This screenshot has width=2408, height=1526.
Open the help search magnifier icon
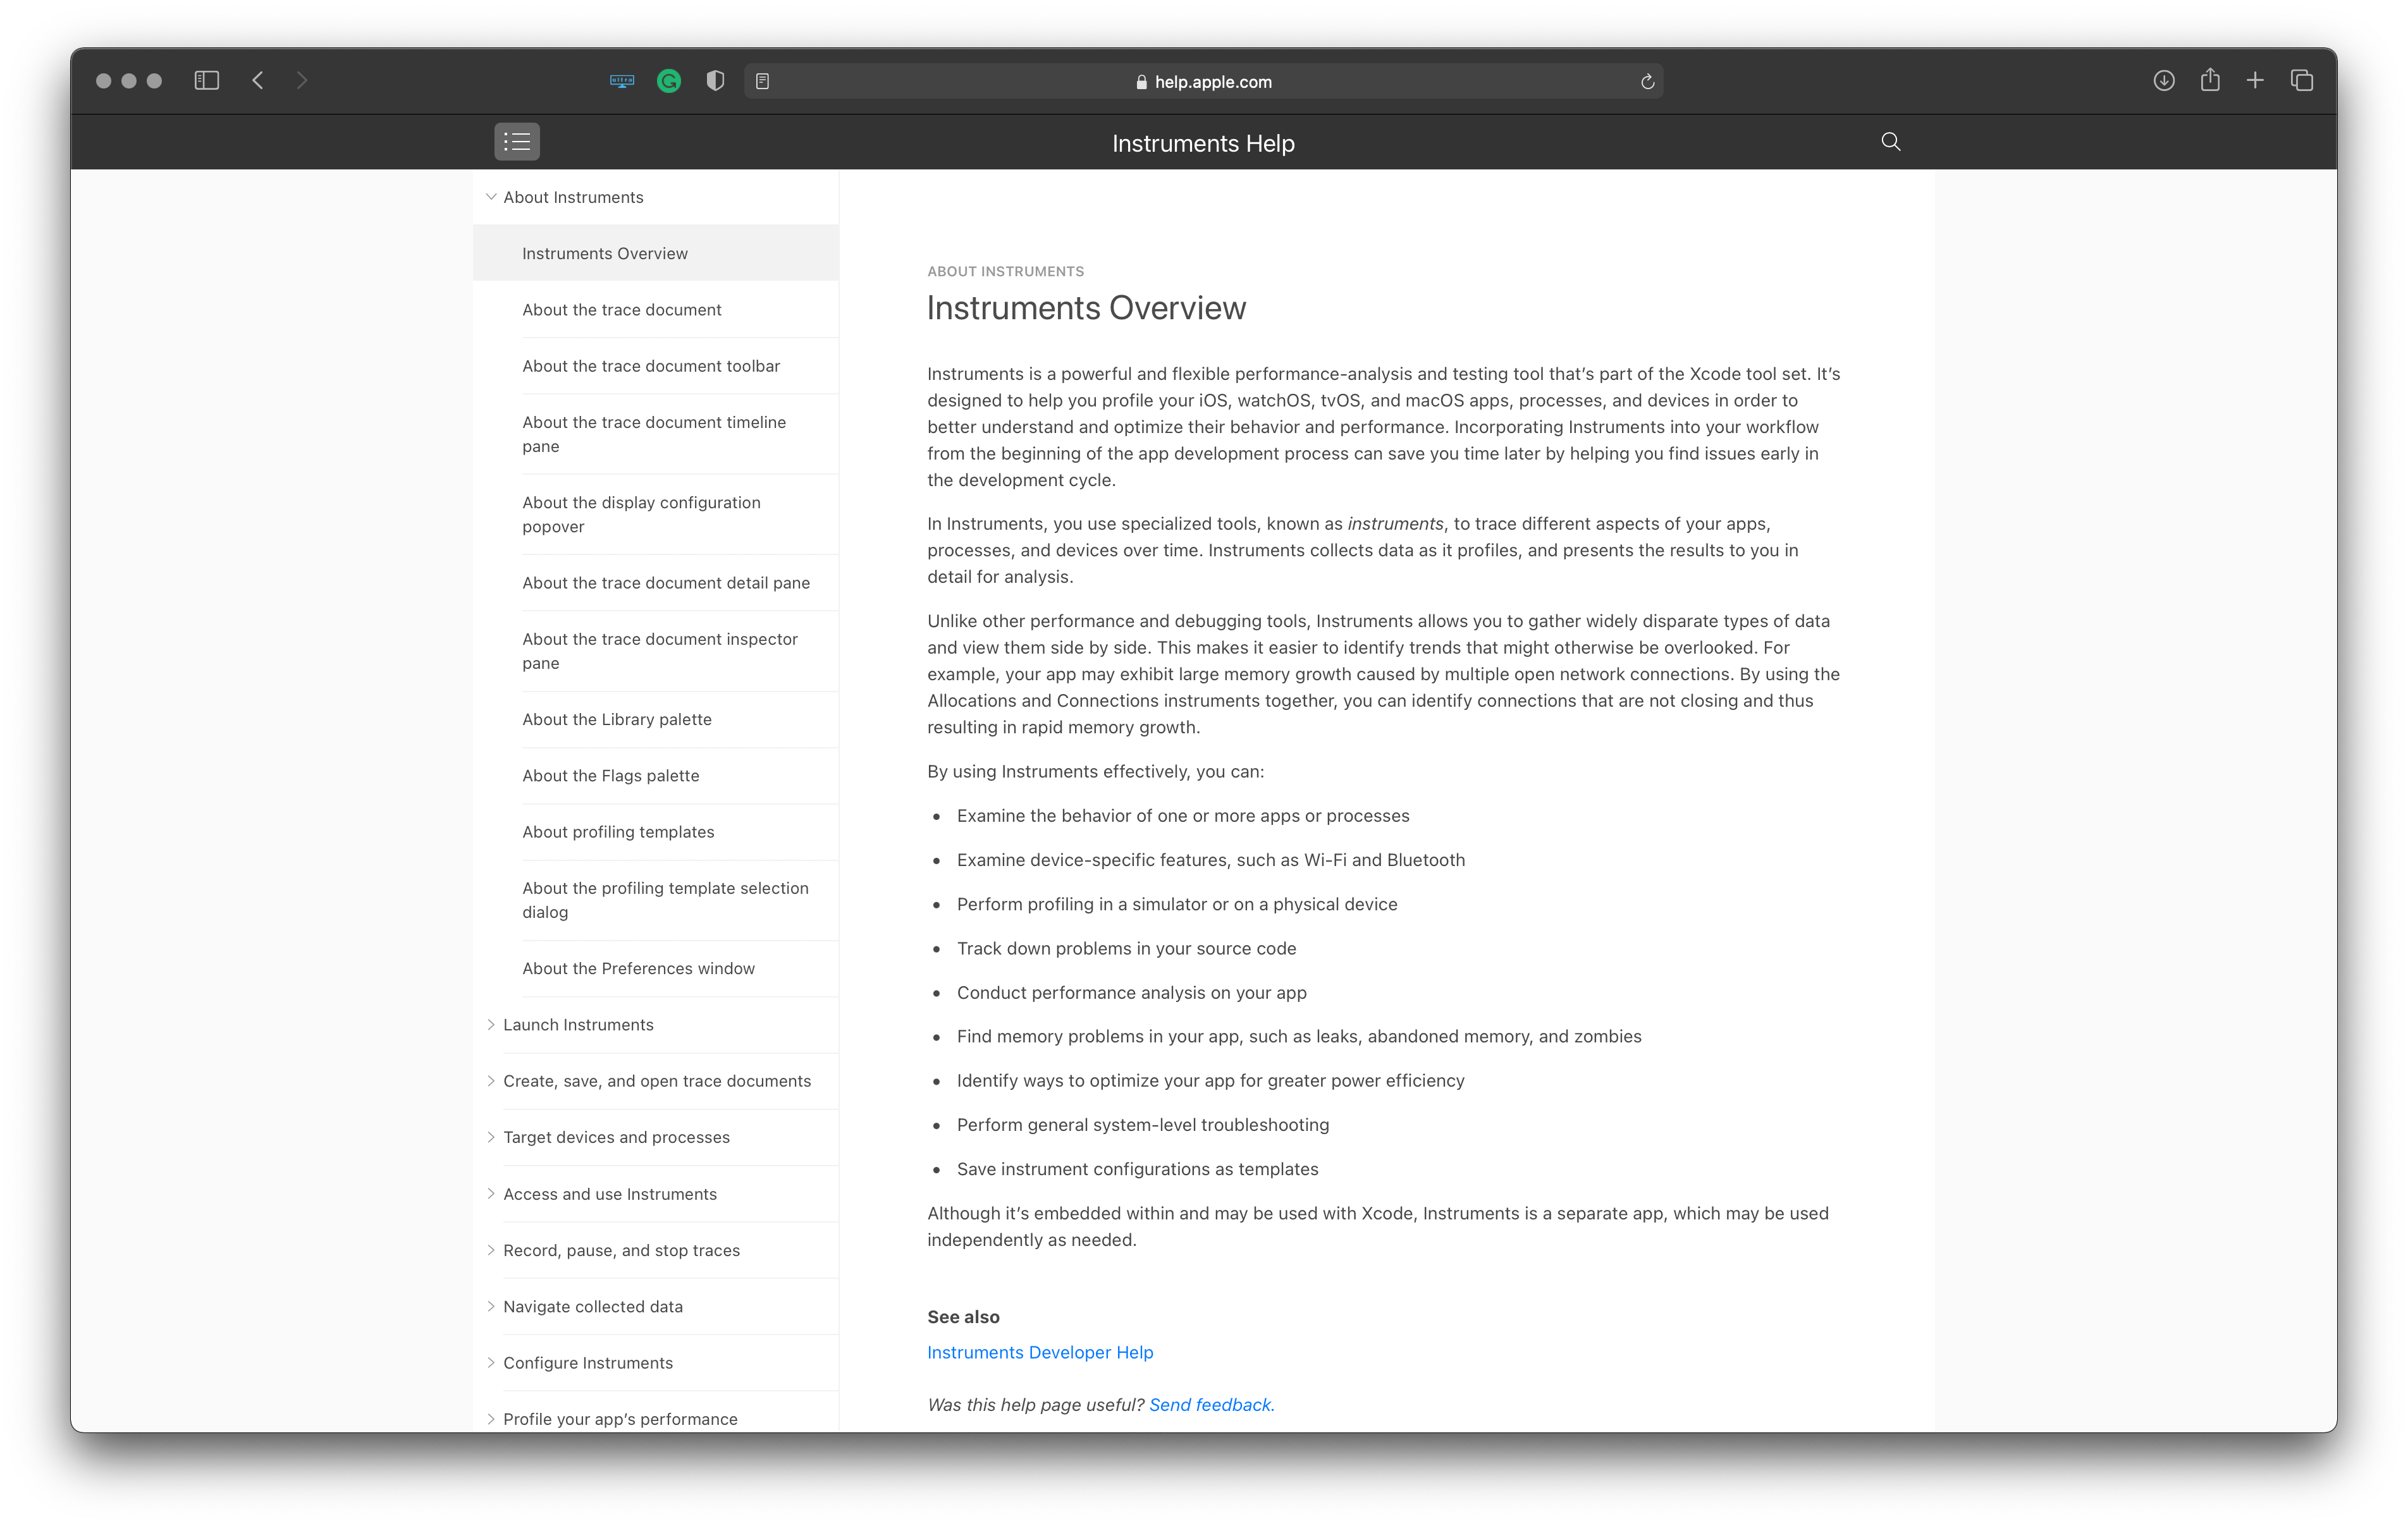[x=1890, y=142]
